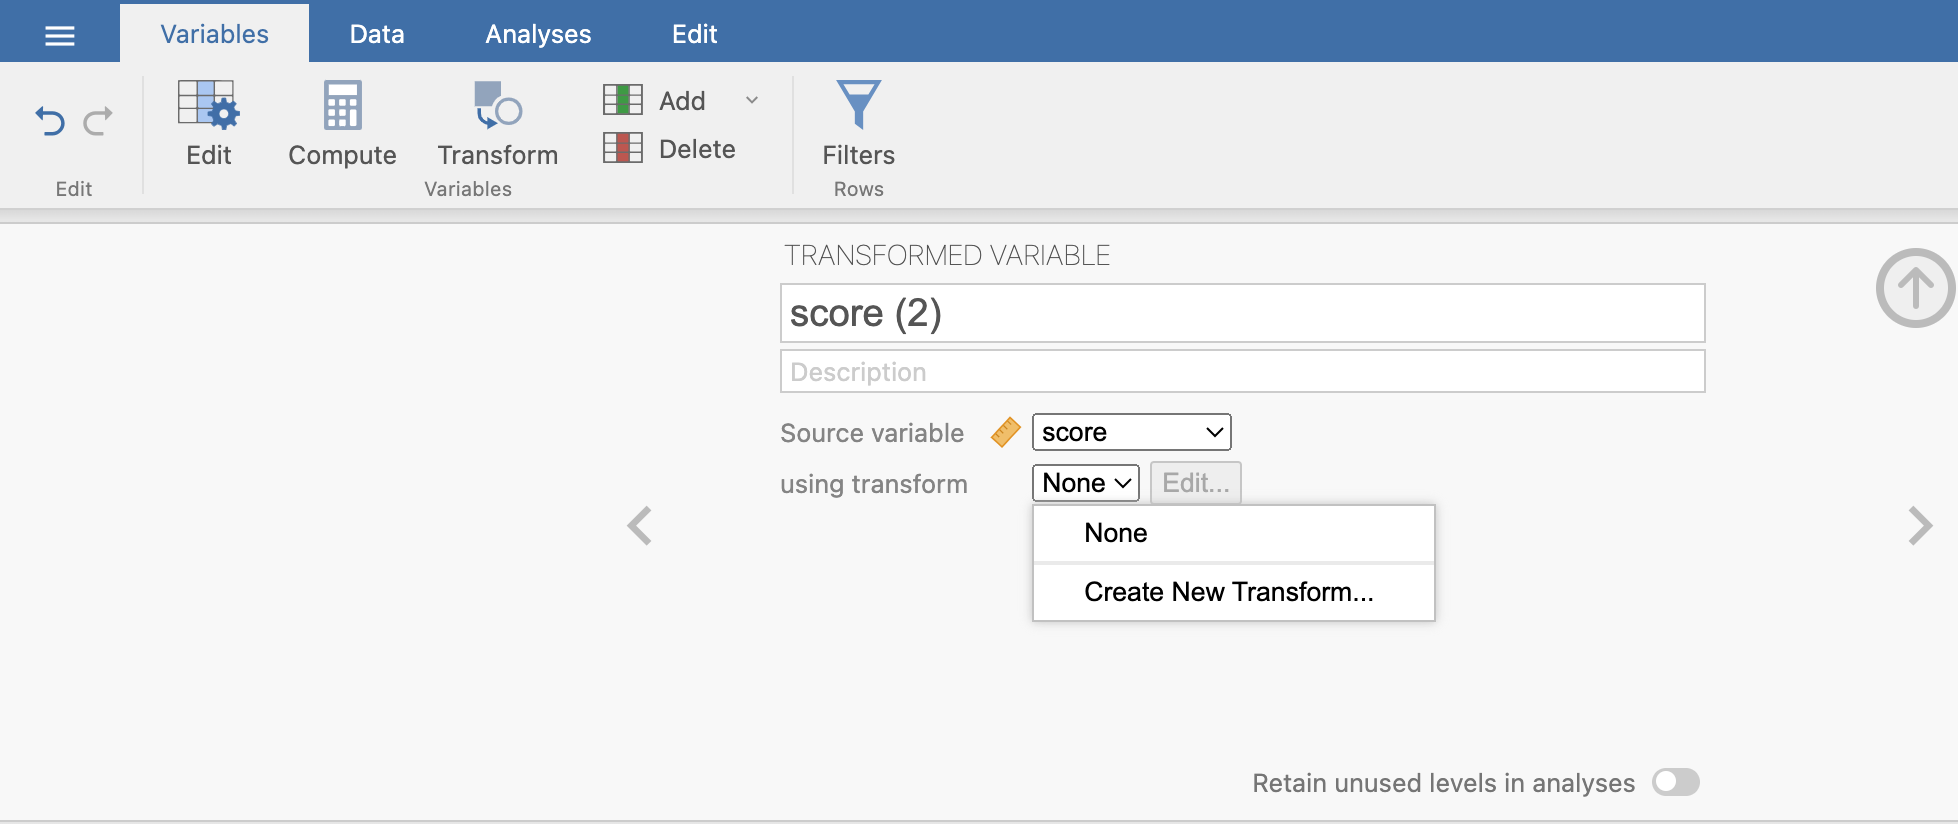Collapse the panel with the up arrow
The height and width of the screenshot is (824, 1958).
1914,288
